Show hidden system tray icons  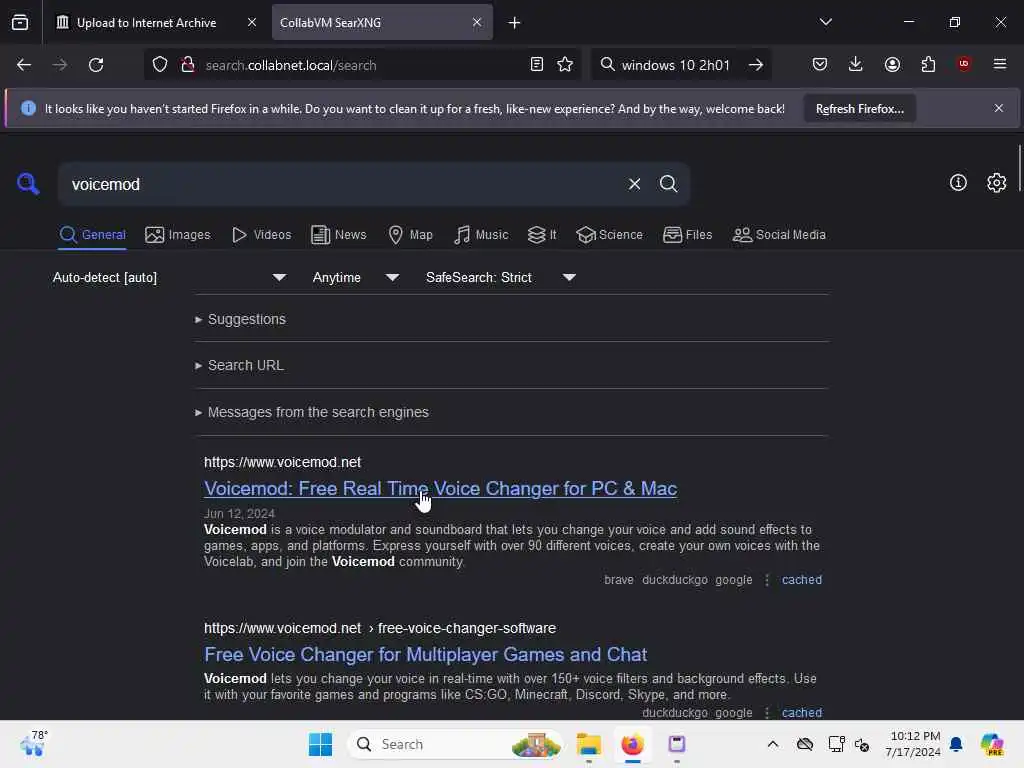[773, 744]
